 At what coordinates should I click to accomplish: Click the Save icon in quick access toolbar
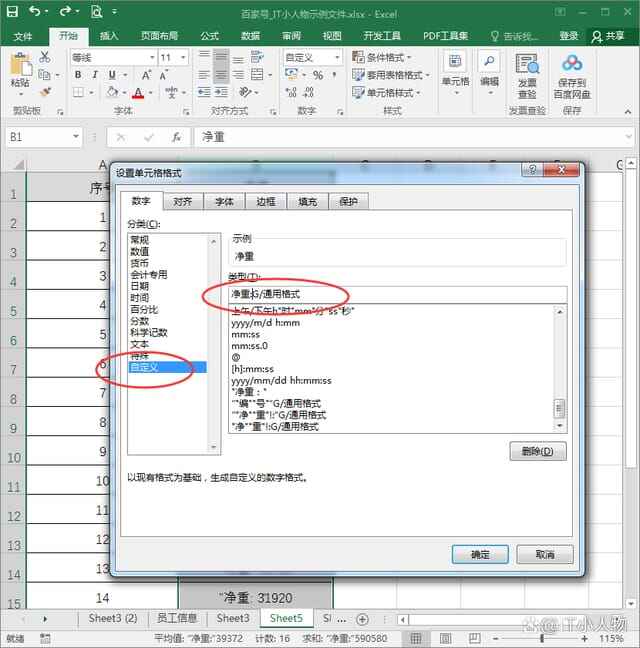tap(13, 12)
